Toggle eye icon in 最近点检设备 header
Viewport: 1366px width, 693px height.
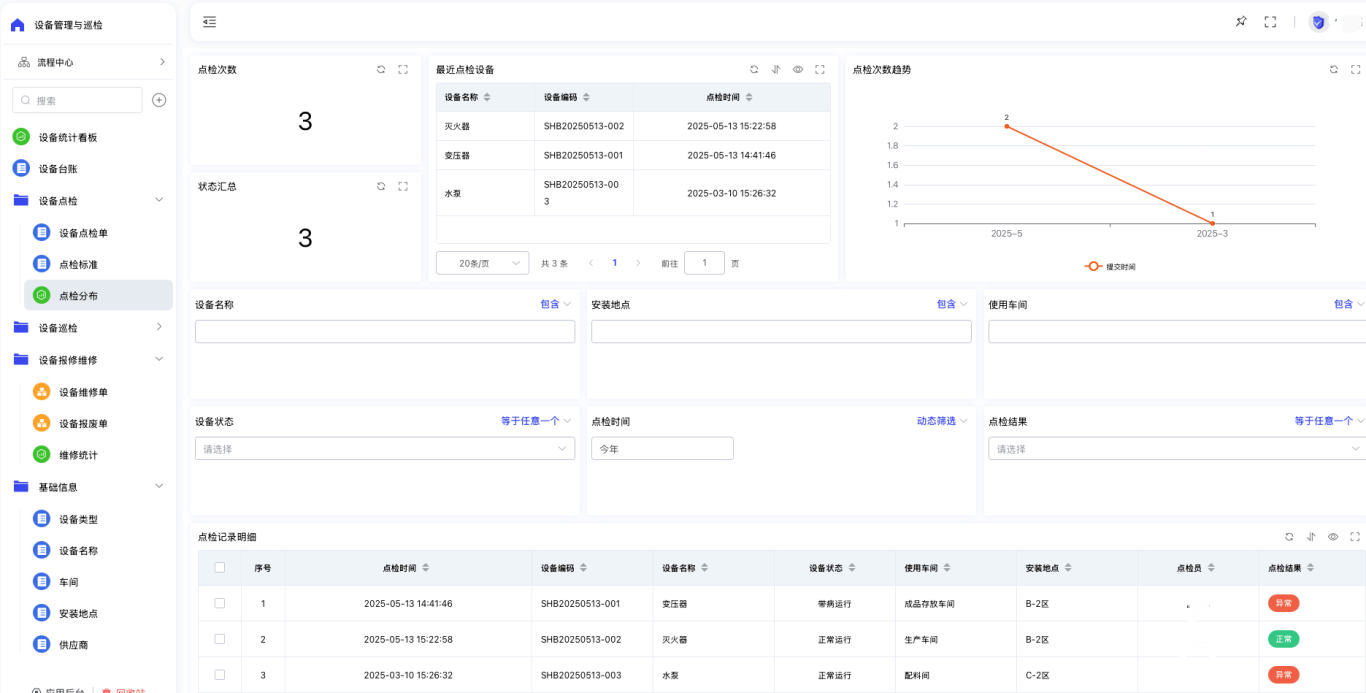pos(798,69)
